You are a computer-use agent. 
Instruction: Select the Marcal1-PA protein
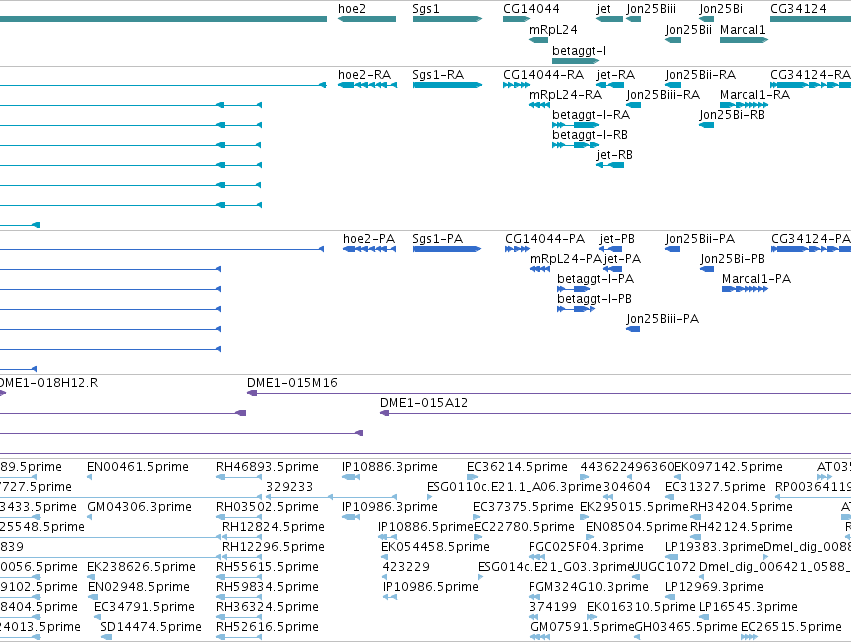[745, 289]
